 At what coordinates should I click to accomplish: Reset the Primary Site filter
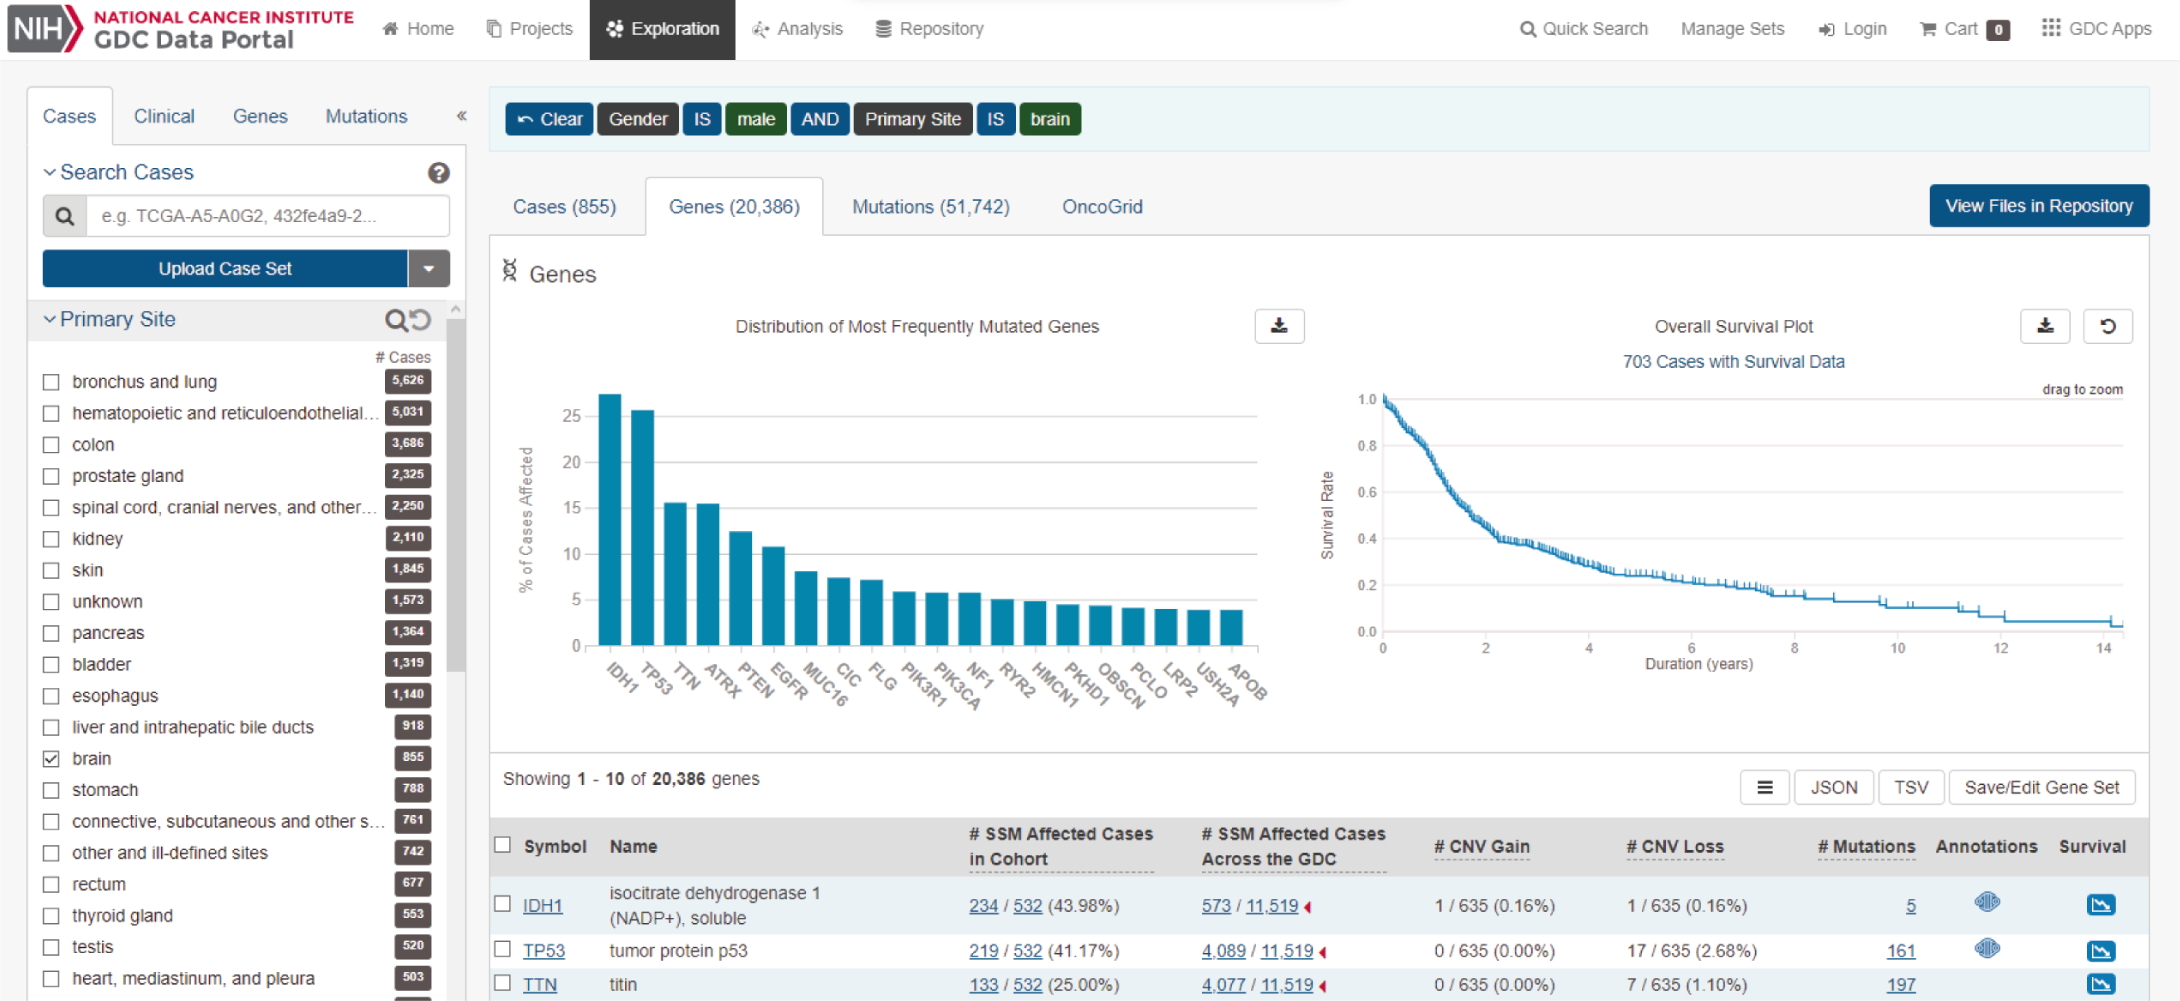click(421, 320)
